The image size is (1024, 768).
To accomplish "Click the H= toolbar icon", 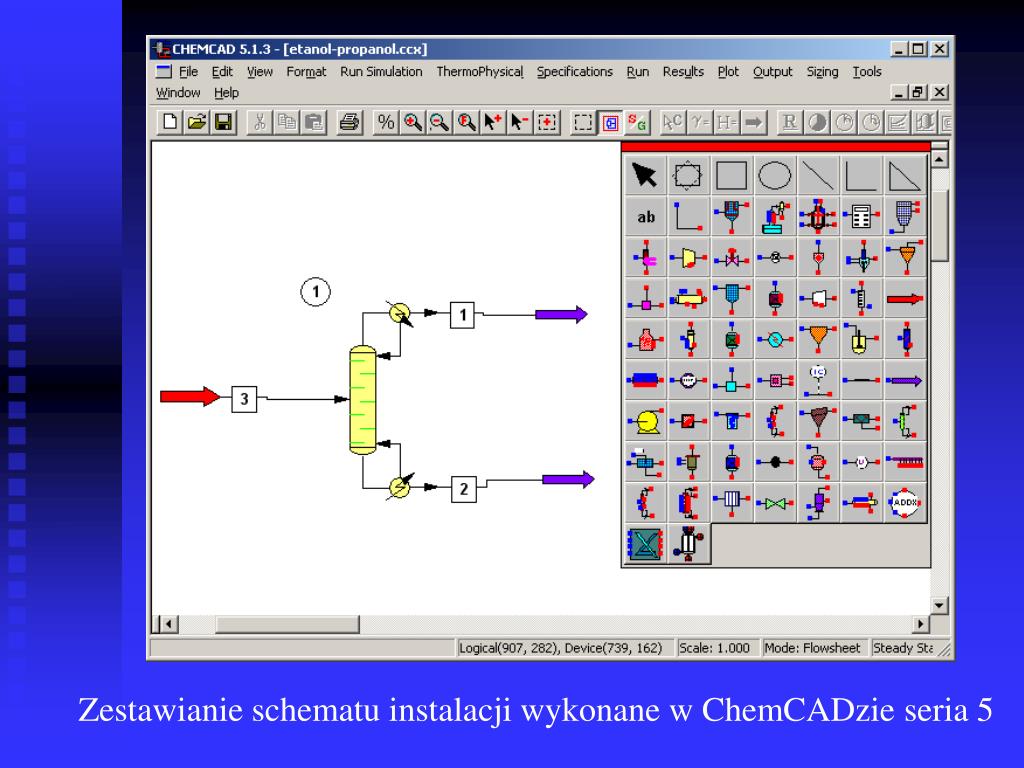I will point(726,122).
